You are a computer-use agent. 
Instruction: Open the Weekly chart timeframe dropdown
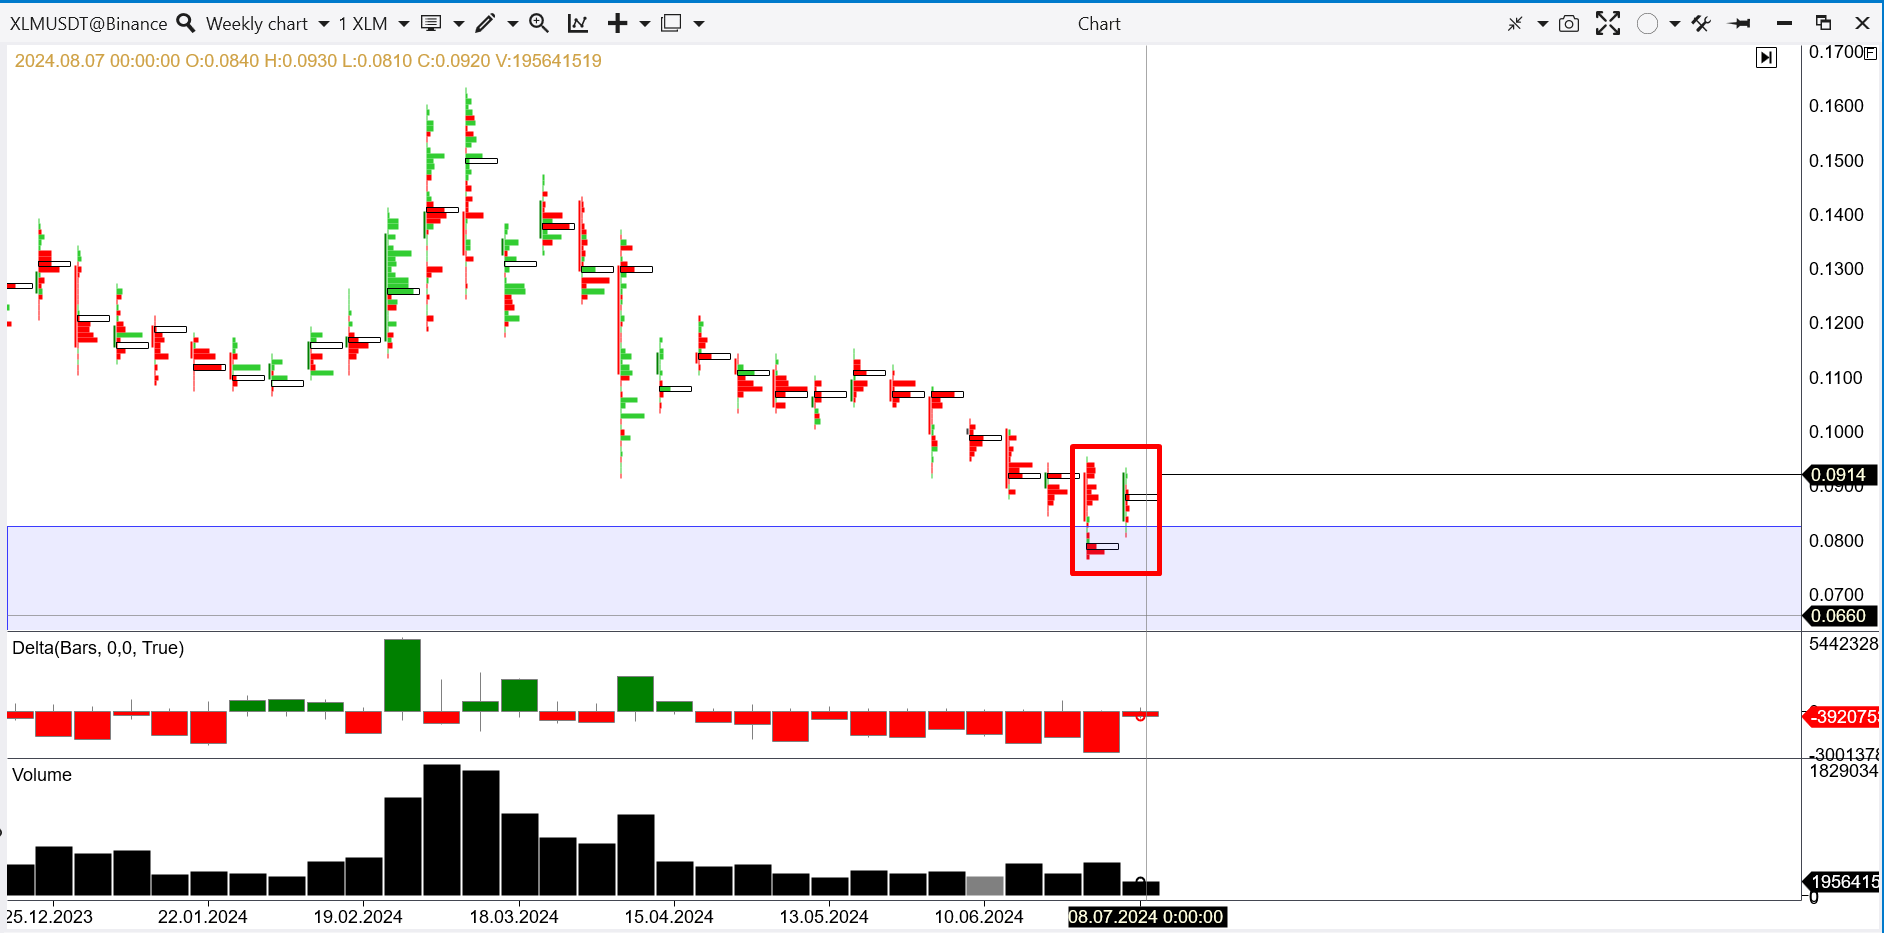[x=323, y=24]
